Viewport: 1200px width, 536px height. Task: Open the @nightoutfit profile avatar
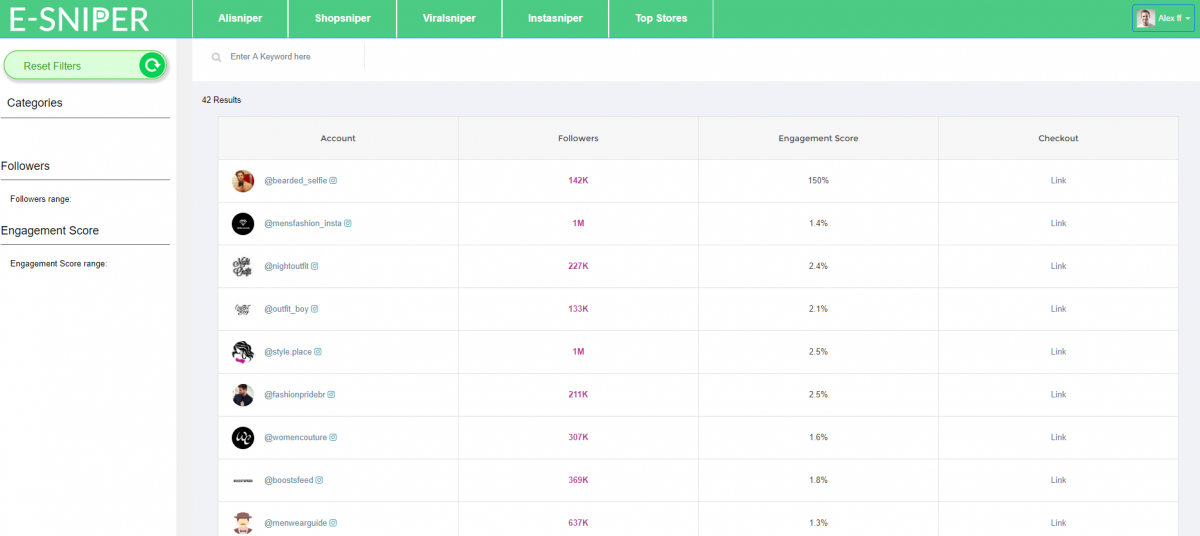tap(243, 266)
